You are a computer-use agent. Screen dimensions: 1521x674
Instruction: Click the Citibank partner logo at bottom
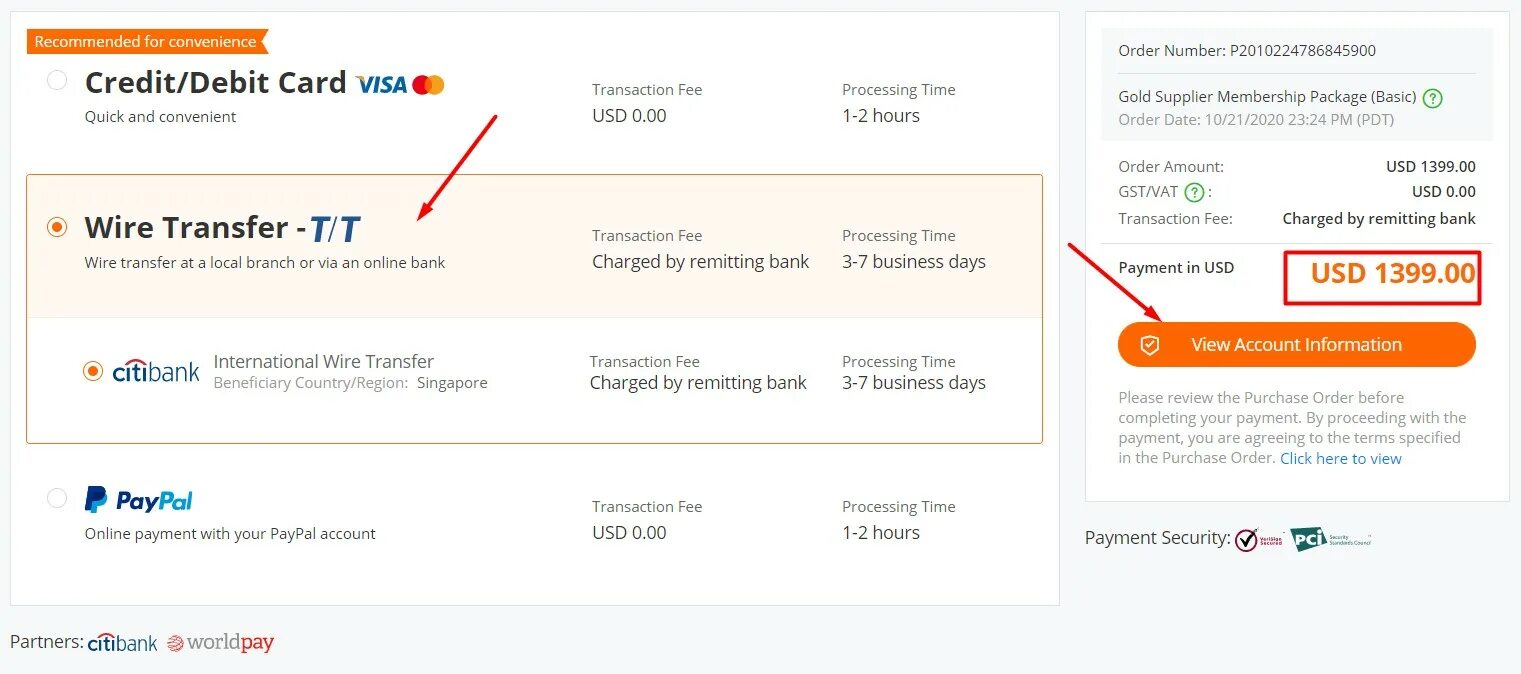click(x=122, y=643)
